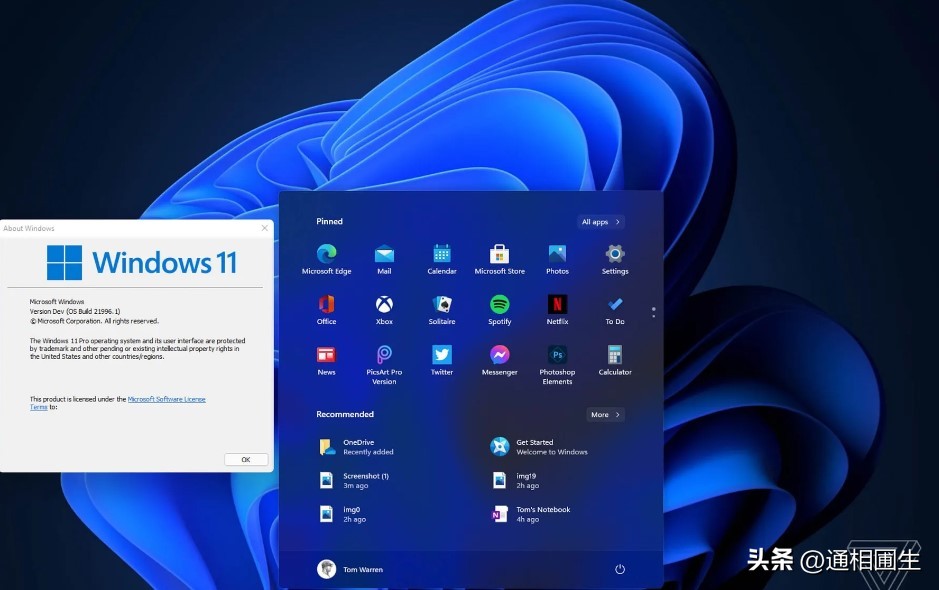Open PicsArt Pro Version
The width and height of the screenshot is (939, 590).
tap(384, 355)
